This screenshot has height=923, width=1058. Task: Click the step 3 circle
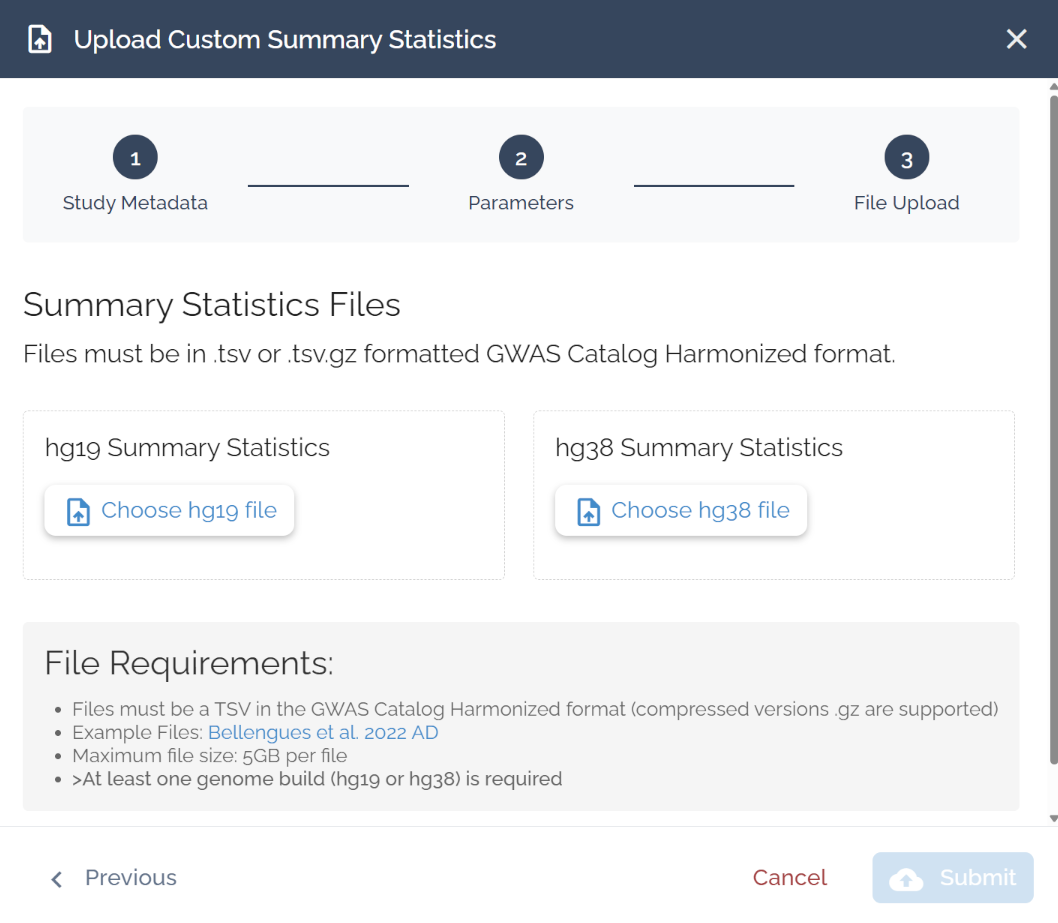pos(906,158)
